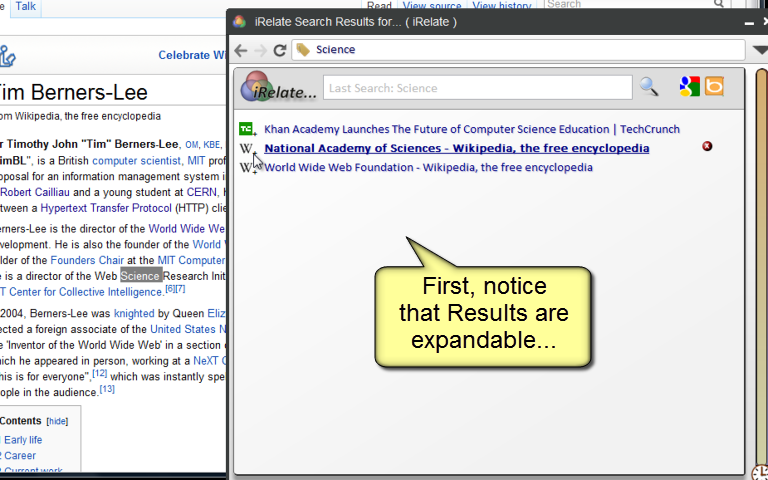Click View source tab on Wikipedia
The height and width of the screenshot is (480, 768).
432,6
